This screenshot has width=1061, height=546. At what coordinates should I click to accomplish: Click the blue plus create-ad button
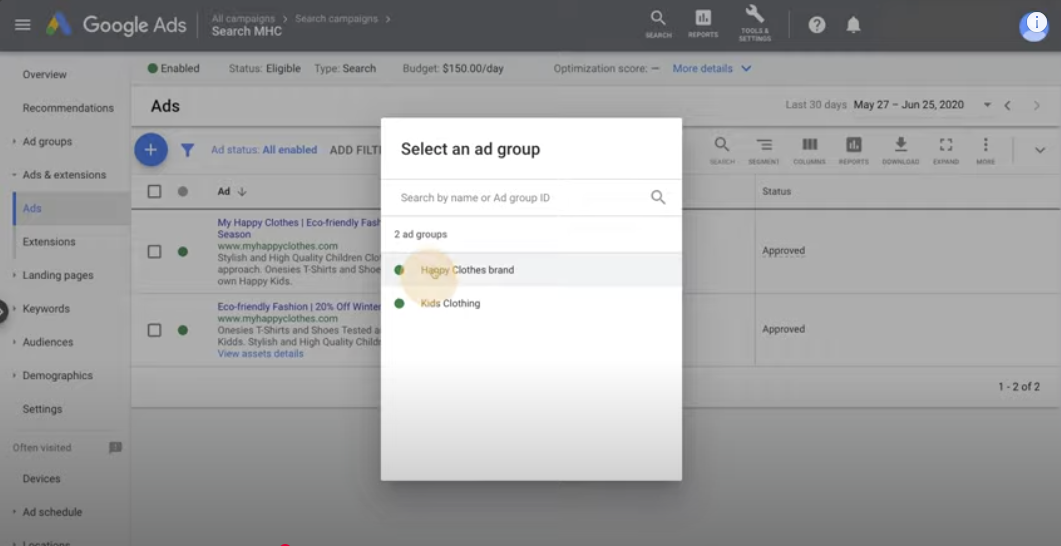[151, 150]
